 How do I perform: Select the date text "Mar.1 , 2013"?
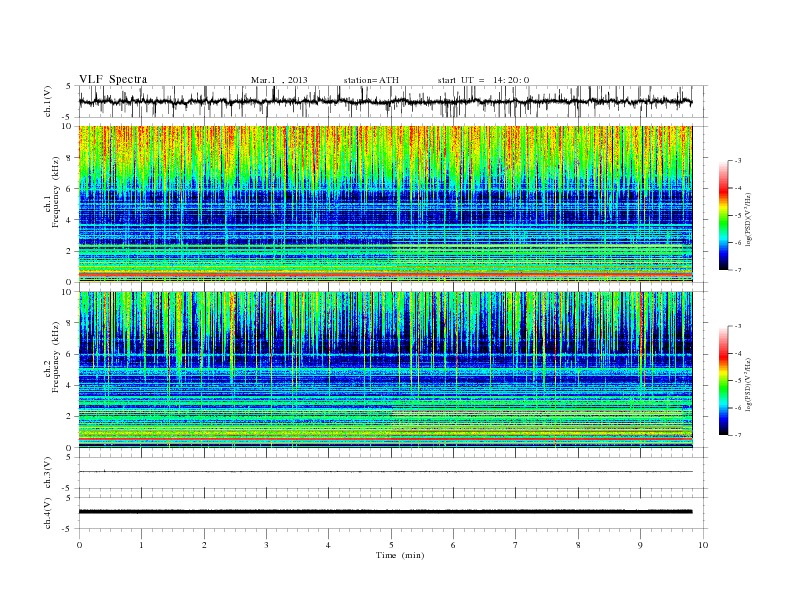pos(279,80)
